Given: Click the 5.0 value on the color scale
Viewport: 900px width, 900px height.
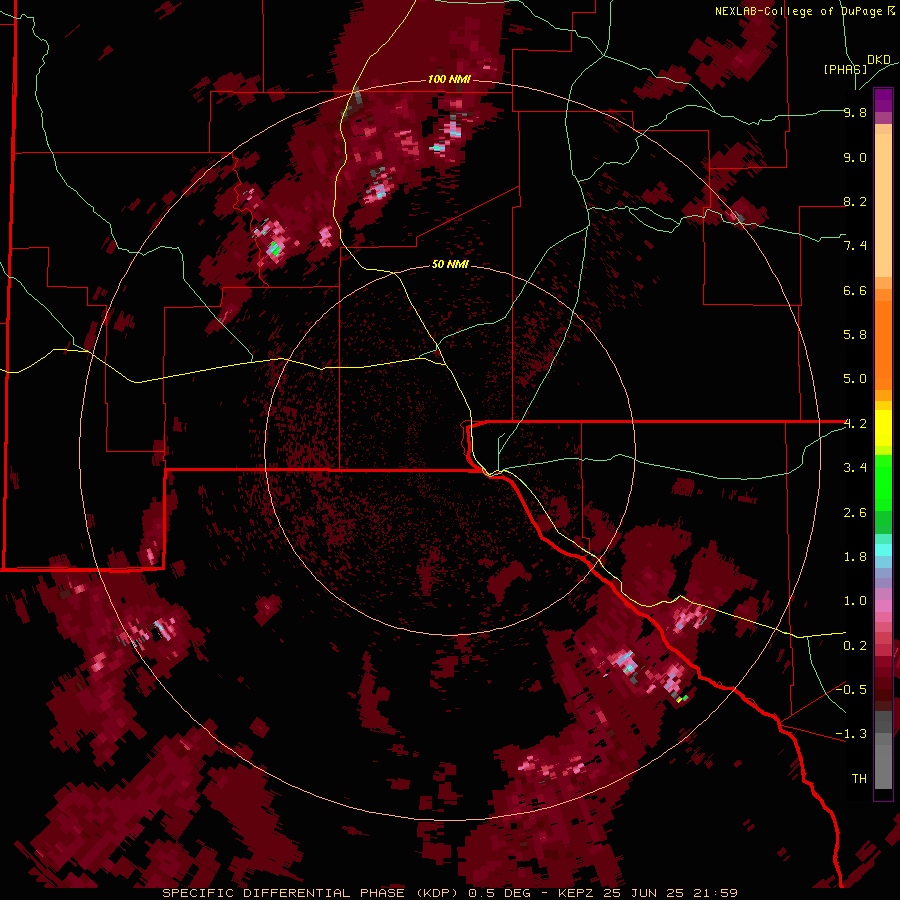Looking at the screenshot, I should click(855, 379).
